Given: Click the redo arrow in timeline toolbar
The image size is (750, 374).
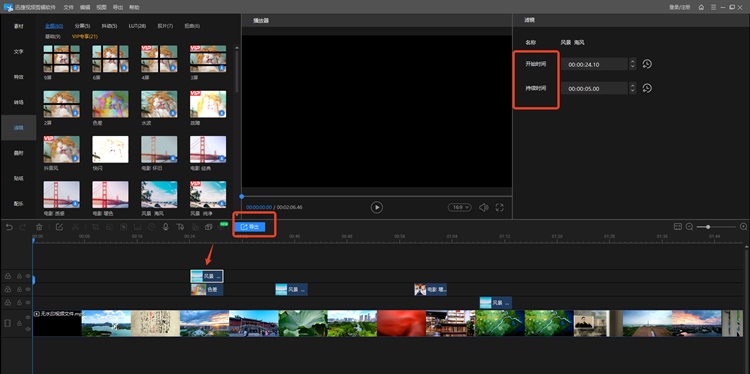Looking at the screenshot, I should [x=22, y=227].
